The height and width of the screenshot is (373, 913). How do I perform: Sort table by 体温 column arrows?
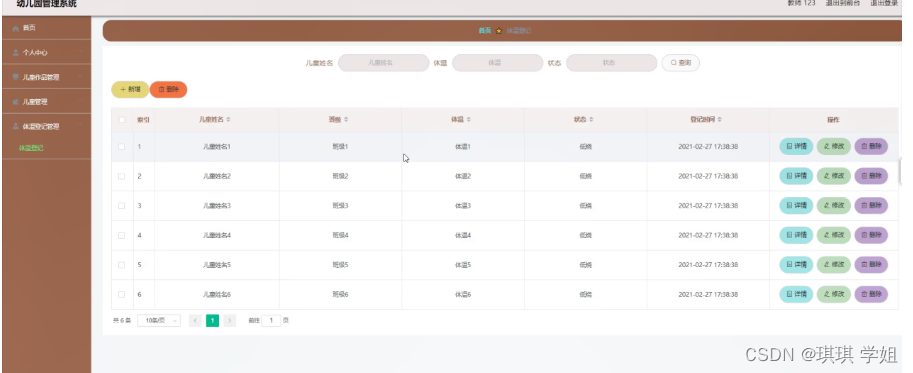click(469, 119)
